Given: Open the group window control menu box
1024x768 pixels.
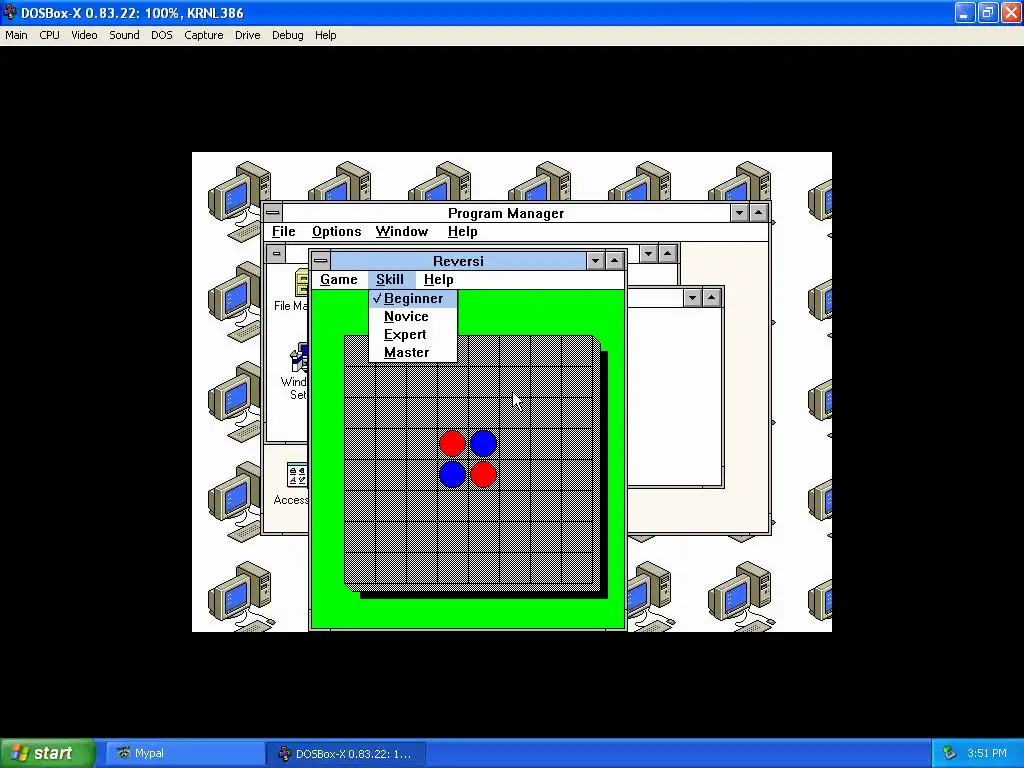Looking at the screenshot, I should tap(276, 253).
